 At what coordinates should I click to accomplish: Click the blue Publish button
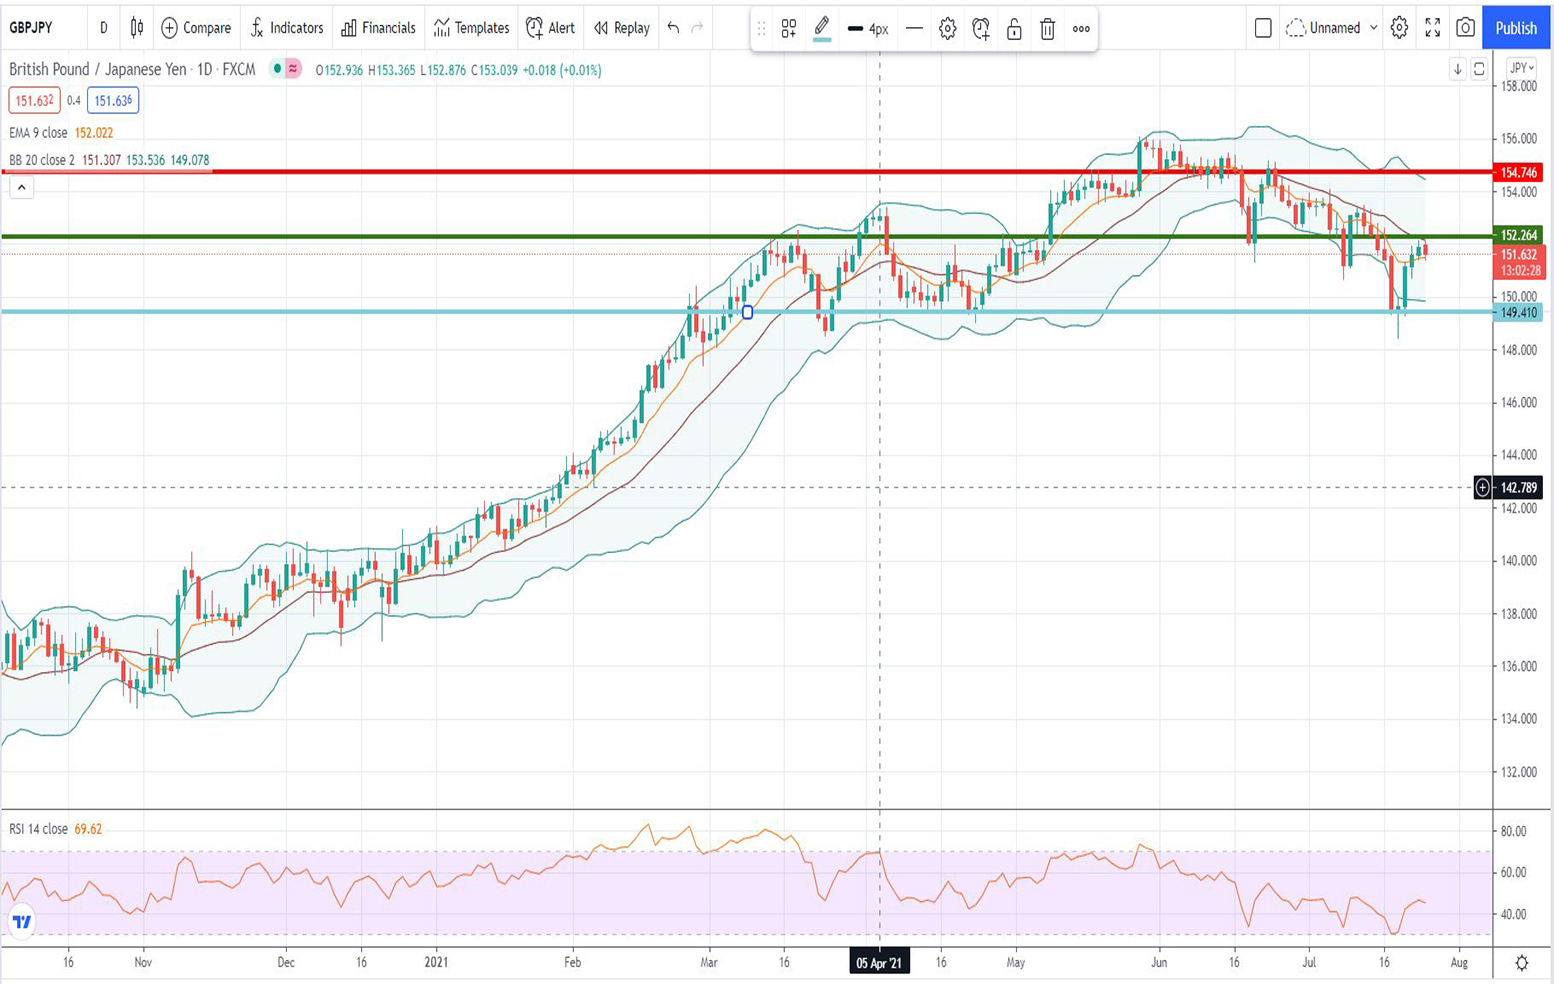click(1515, 28)
